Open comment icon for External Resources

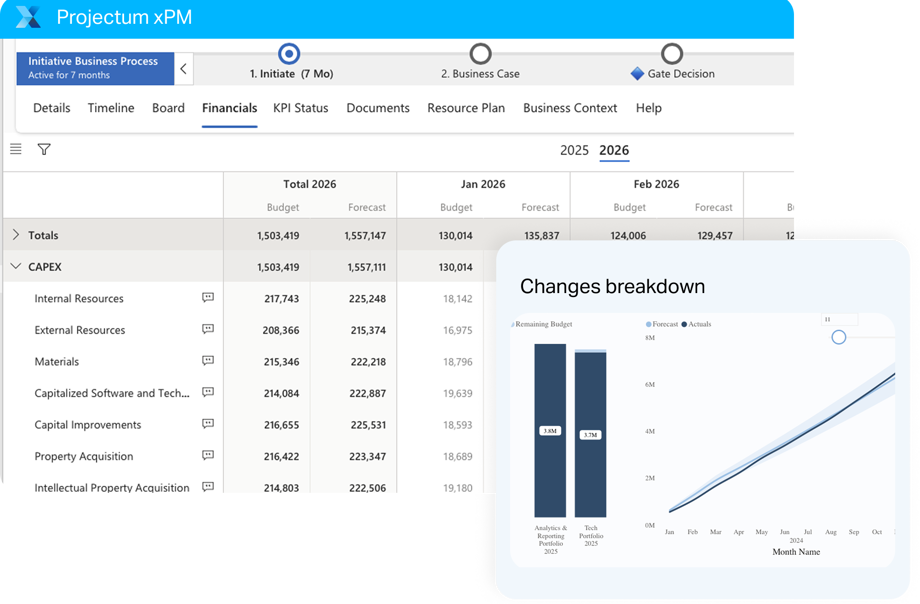208,329
